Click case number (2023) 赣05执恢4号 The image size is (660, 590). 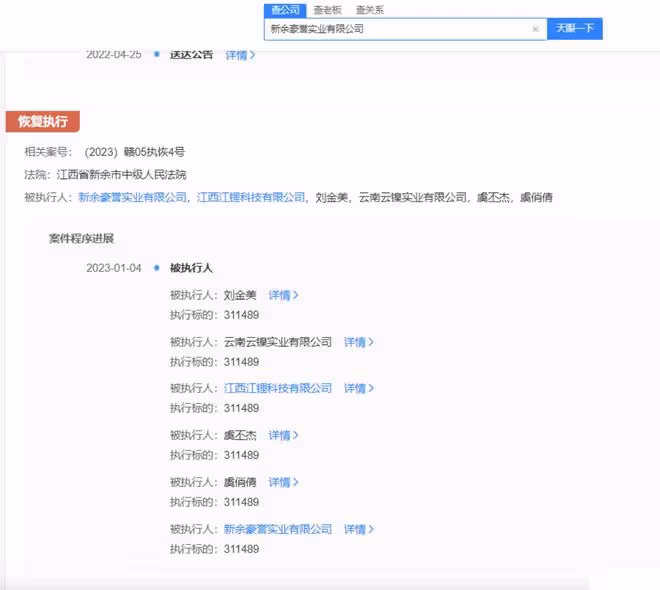pyautogui.click(x=135, y=152)
